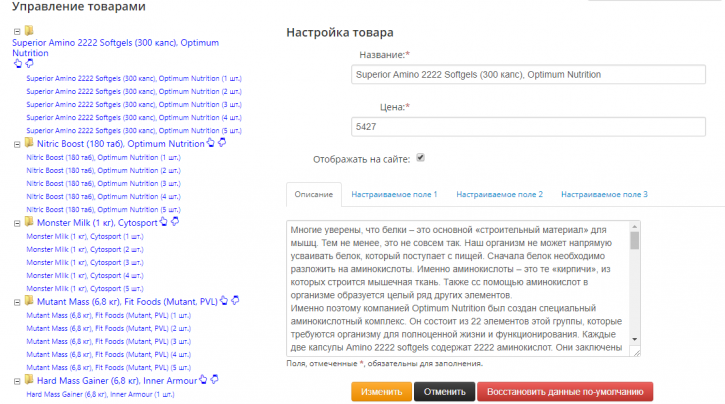Select 'Monster Milk (1 кг), Cytosport (1 шт.)' row
The image size is (725, 404).
point(85,237)
